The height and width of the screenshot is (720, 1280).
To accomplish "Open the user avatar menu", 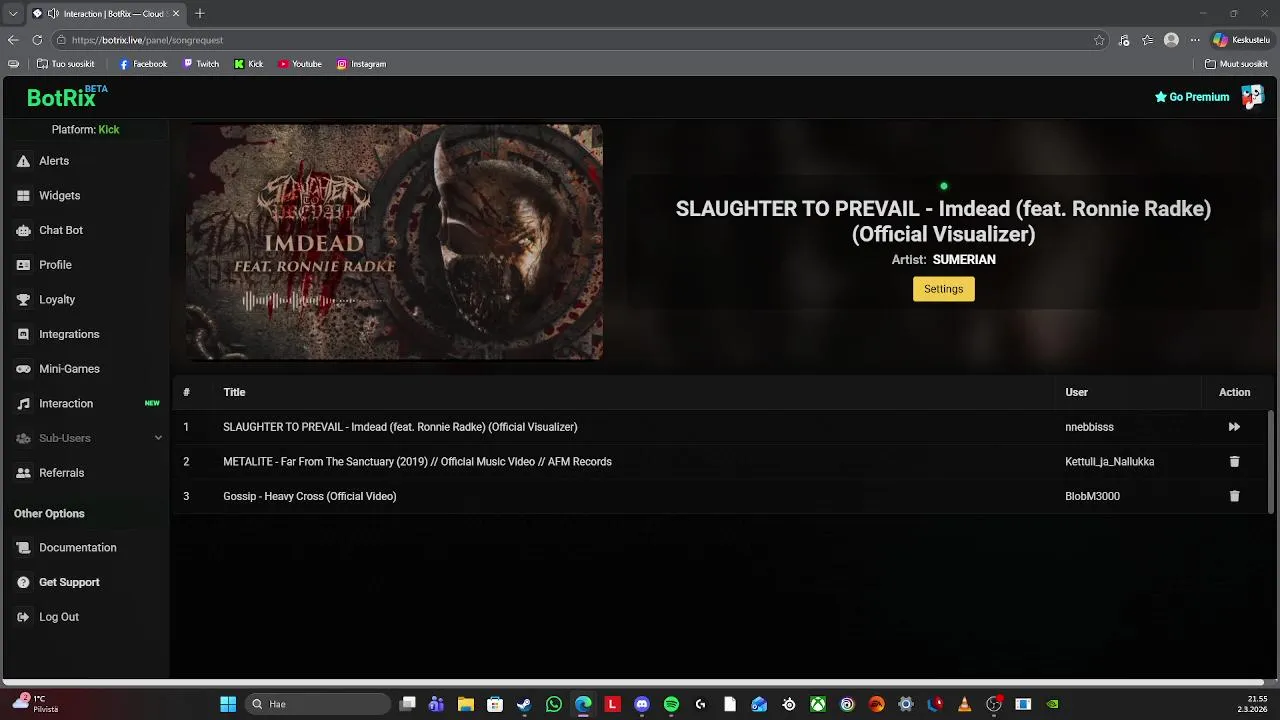I will coord(1252,96).
